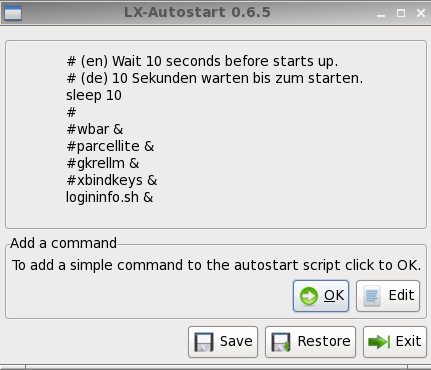Open the window menu icon in title bar

pos(13,13)
